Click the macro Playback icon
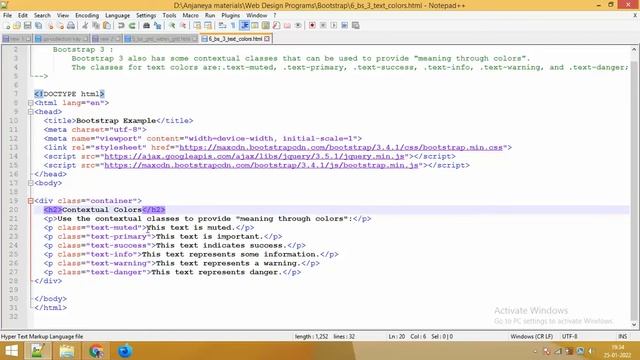This screenshot has width=640, height=360. [334, 26]
